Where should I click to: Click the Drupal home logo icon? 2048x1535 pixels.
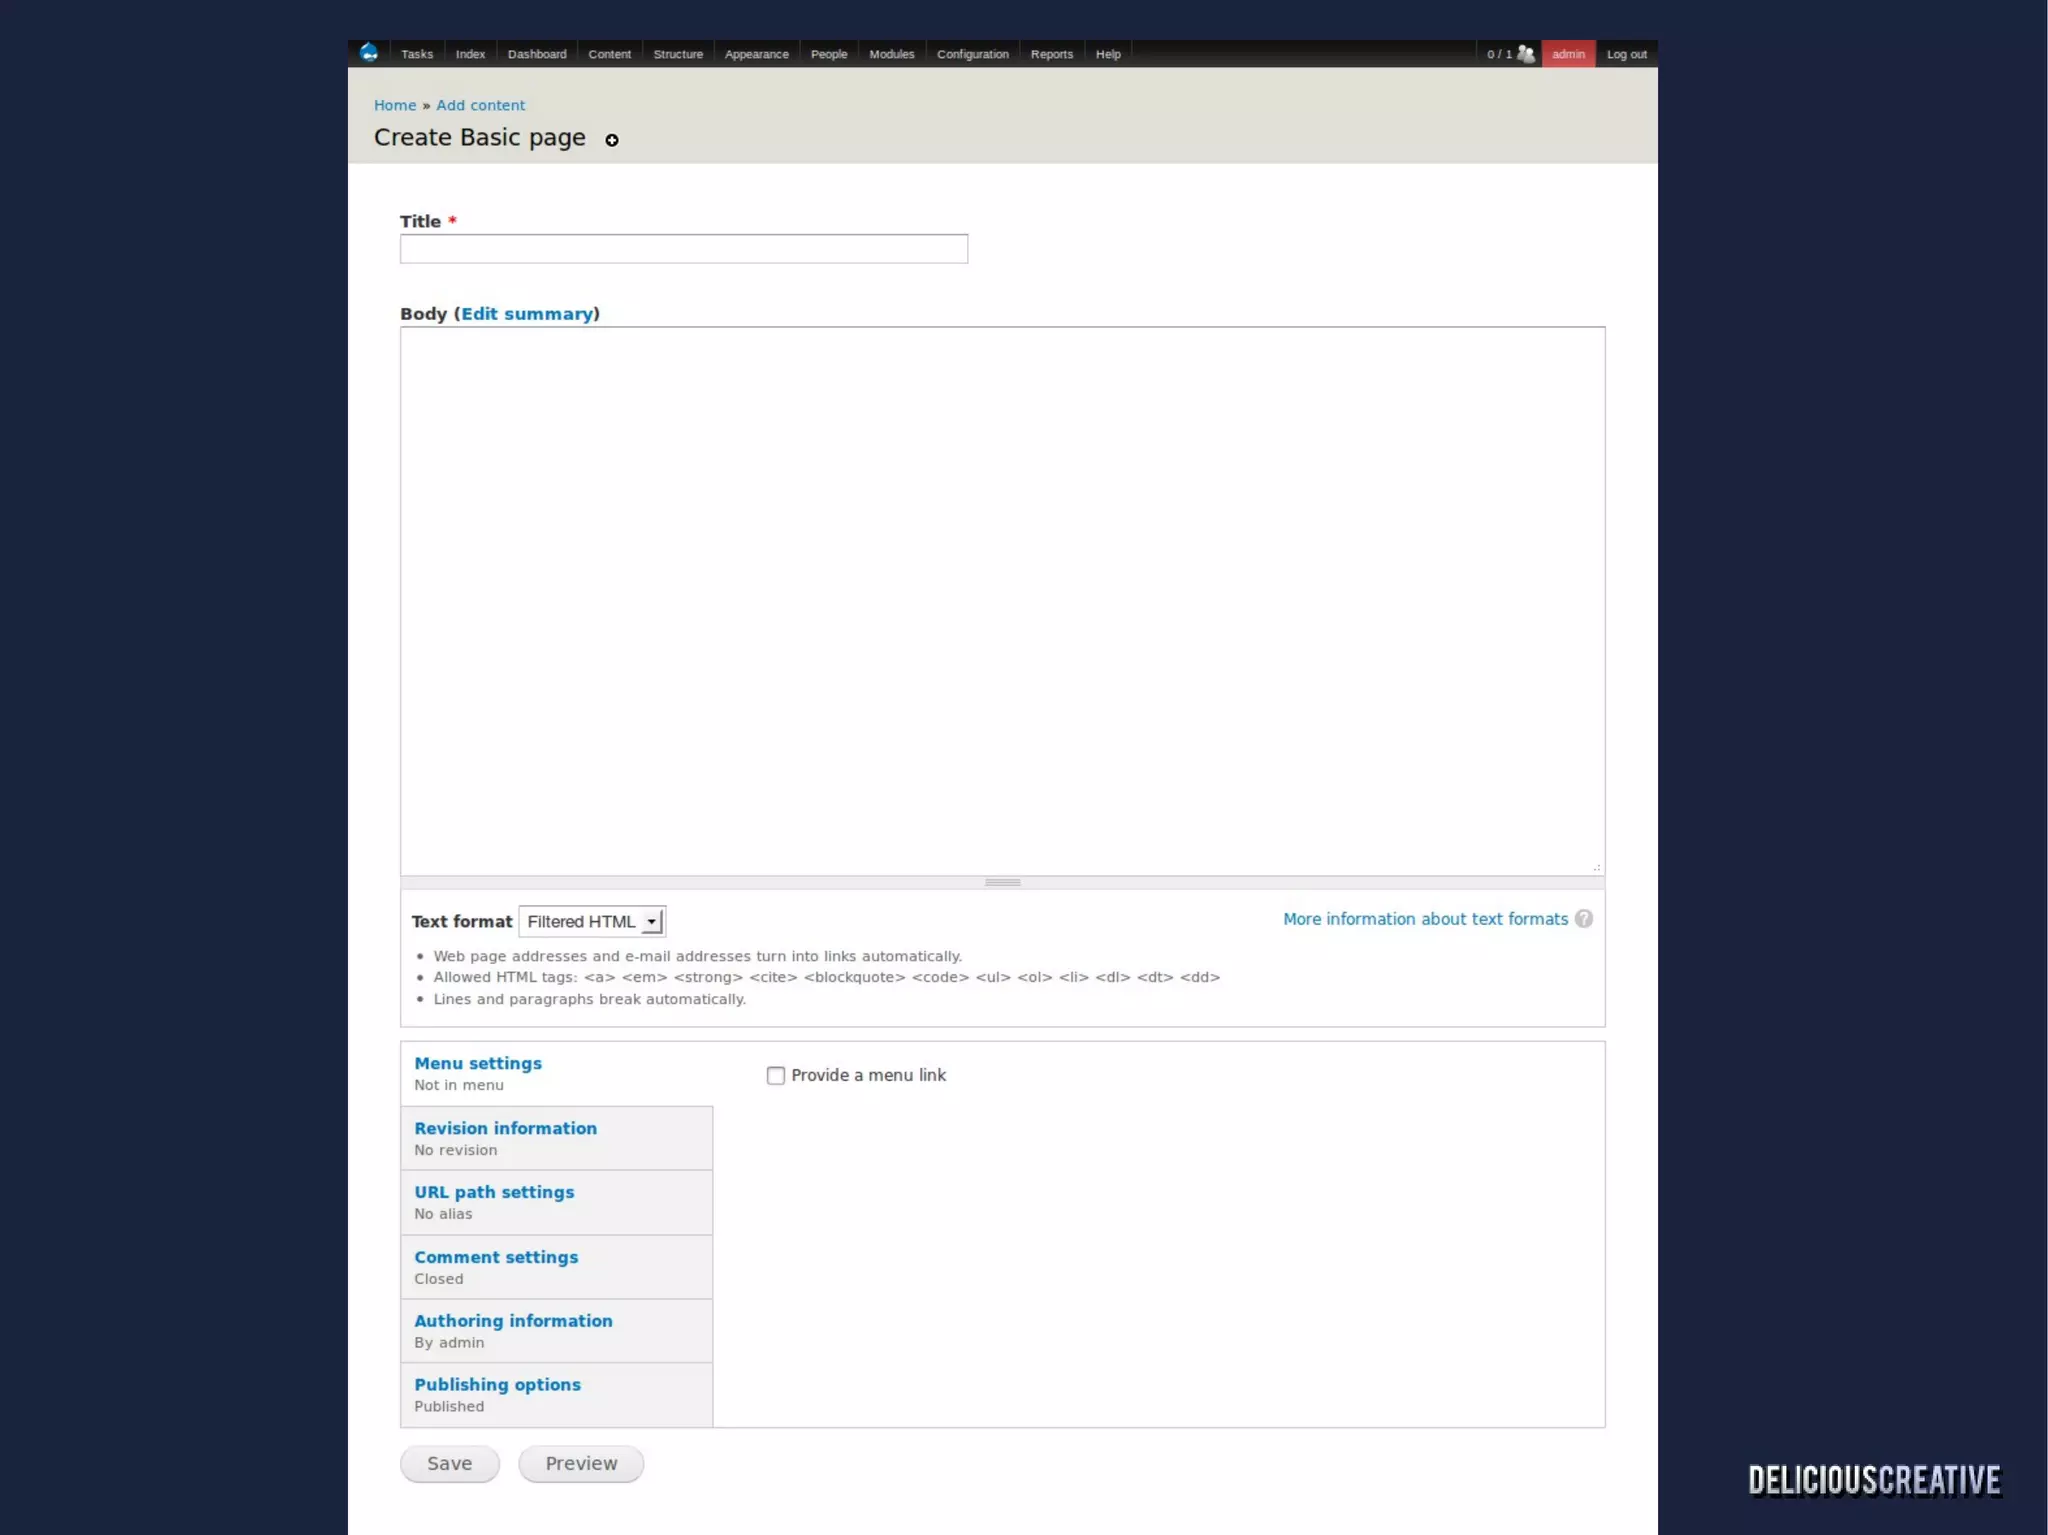point(369,53)
